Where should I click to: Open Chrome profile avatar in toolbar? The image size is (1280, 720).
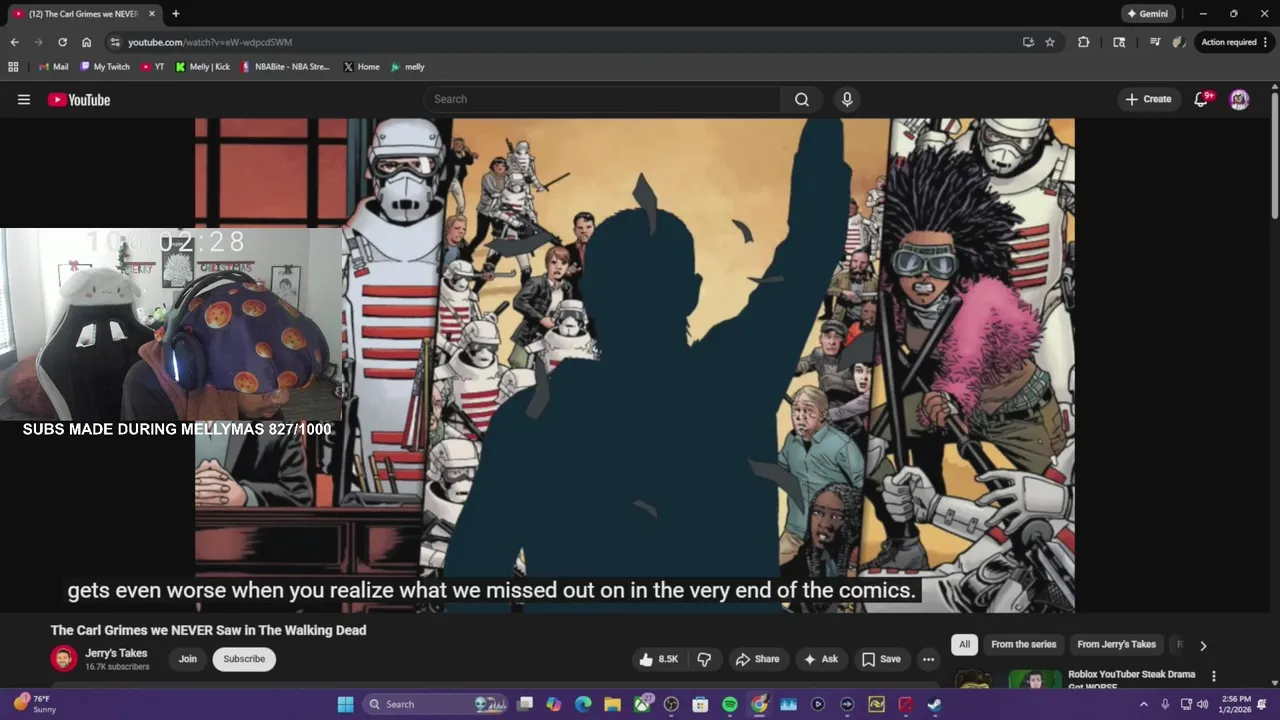coord(1179,42)
